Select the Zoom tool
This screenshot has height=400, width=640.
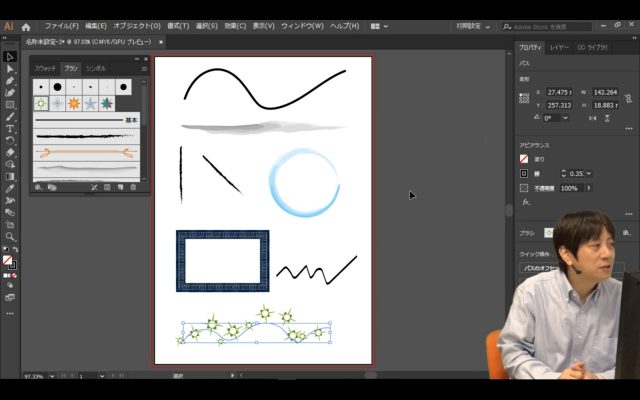coord(10,236)
